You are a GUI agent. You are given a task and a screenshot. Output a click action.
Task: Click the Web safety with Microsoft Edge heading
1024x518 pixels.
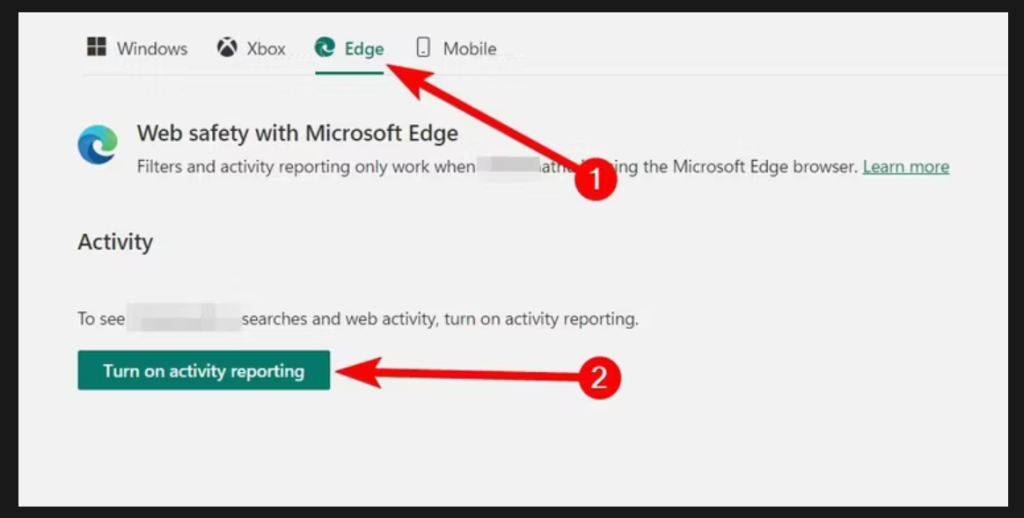[x=297, y=133]
